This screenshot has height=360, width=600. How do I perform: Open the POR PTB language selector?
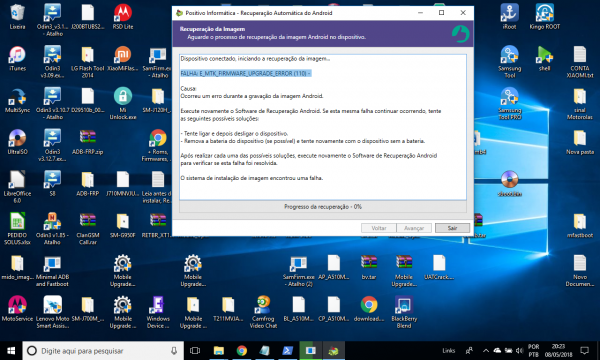(x=533, y=350)
